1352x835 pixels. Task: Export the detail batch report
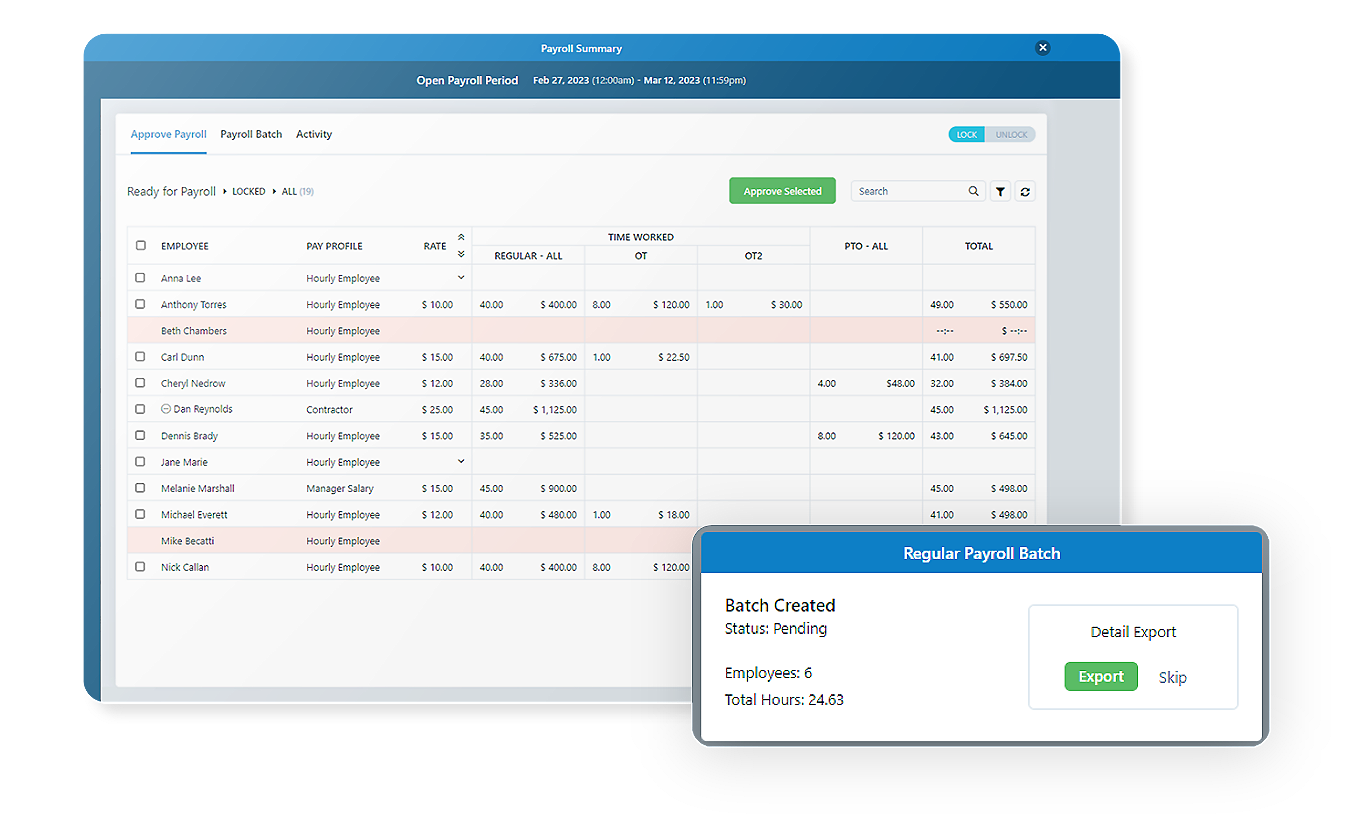[x=1100, y=676]
